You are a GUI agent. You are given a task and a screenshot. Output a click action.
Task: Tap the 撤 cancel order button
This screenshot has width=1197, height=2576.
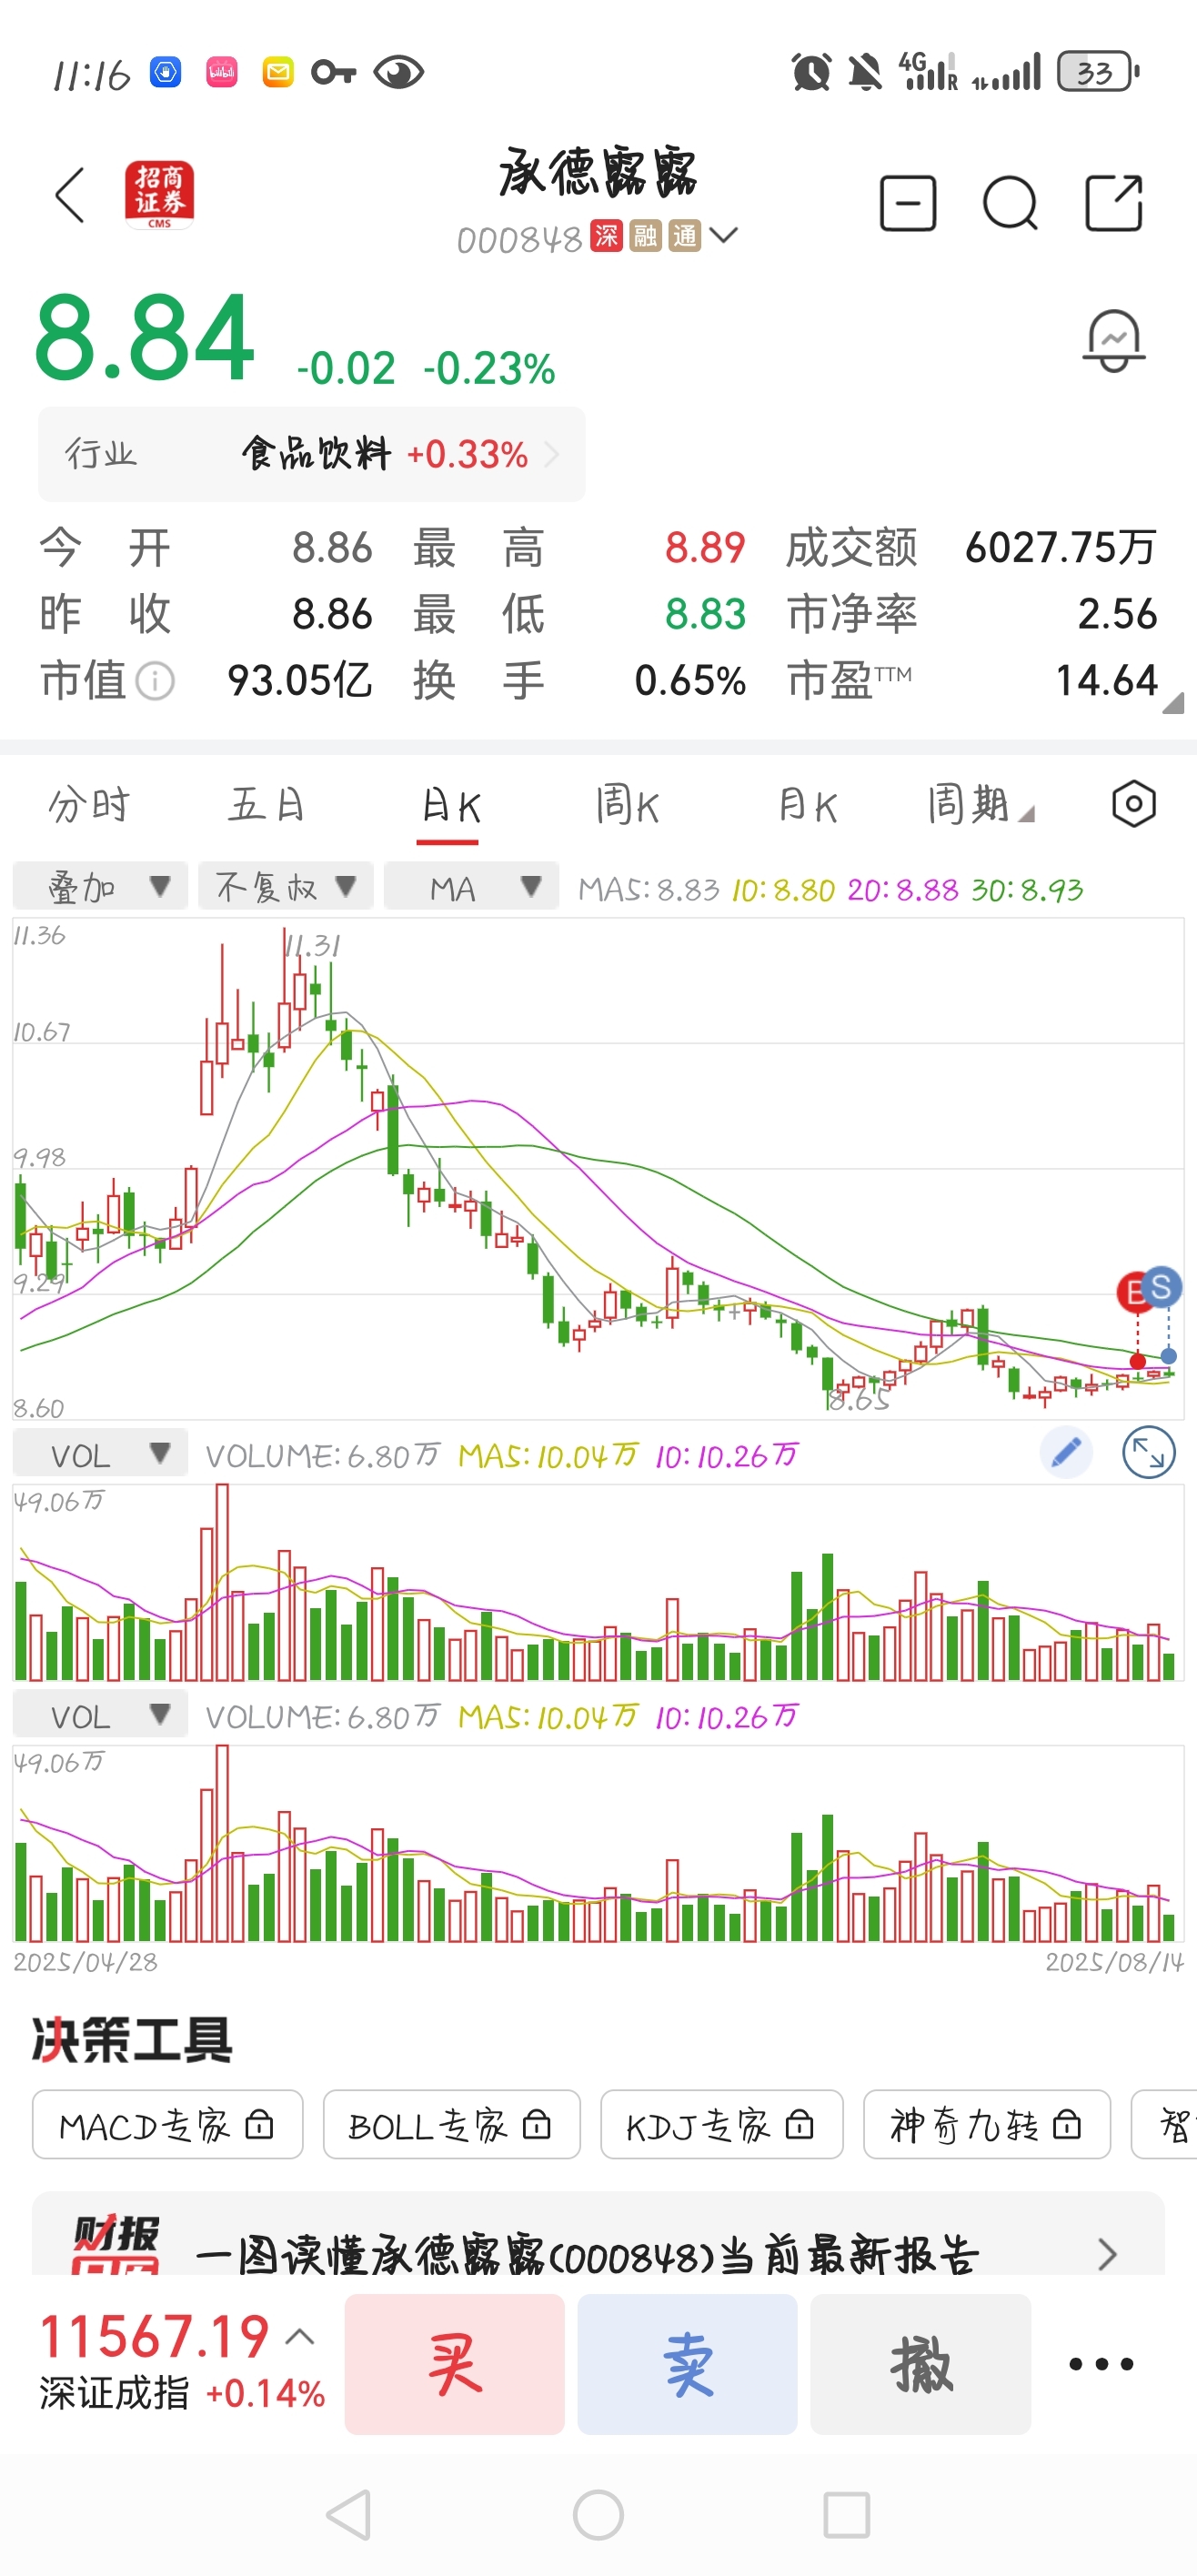click(921, 2364)
